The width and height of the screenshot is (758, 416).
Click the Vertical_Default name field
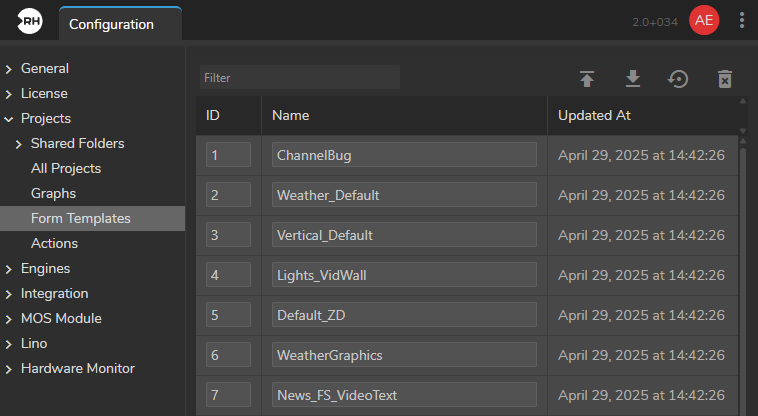(404, 235)
